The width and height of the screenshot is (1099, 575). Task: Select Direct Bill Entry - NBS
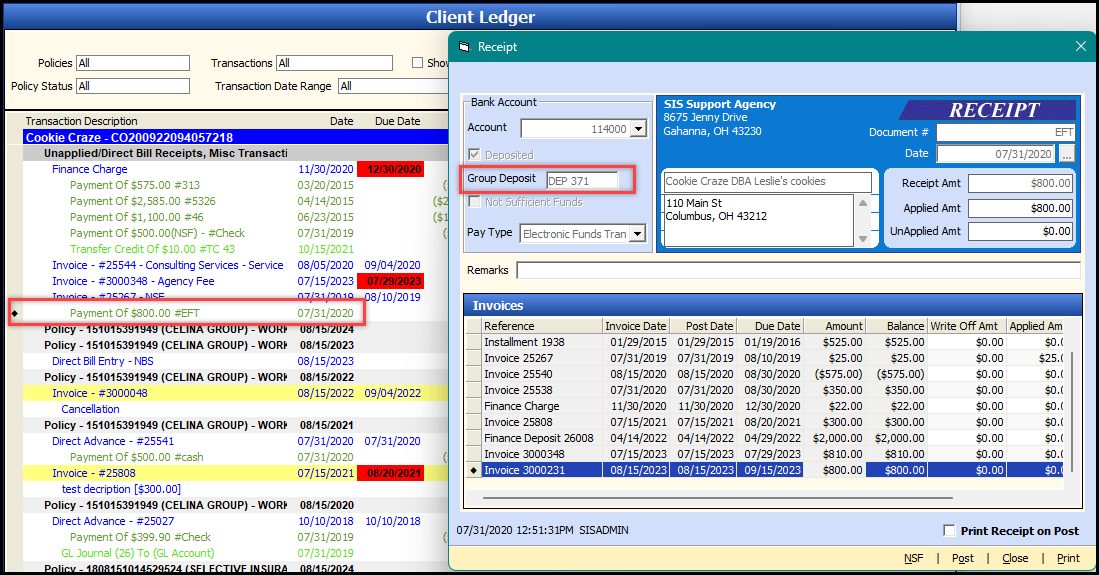point(102,361)
